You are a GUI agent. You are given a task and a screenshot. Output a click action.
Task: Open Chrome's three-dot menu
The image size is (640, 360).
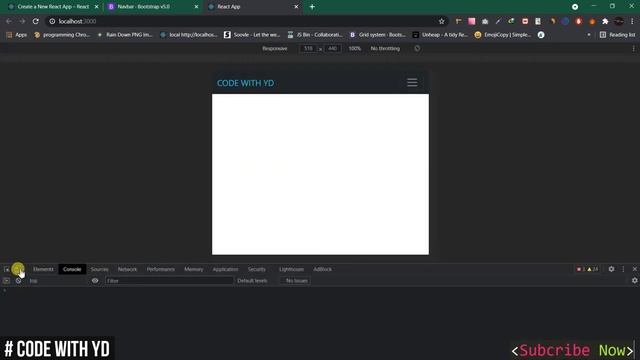[x=632, y=21]
